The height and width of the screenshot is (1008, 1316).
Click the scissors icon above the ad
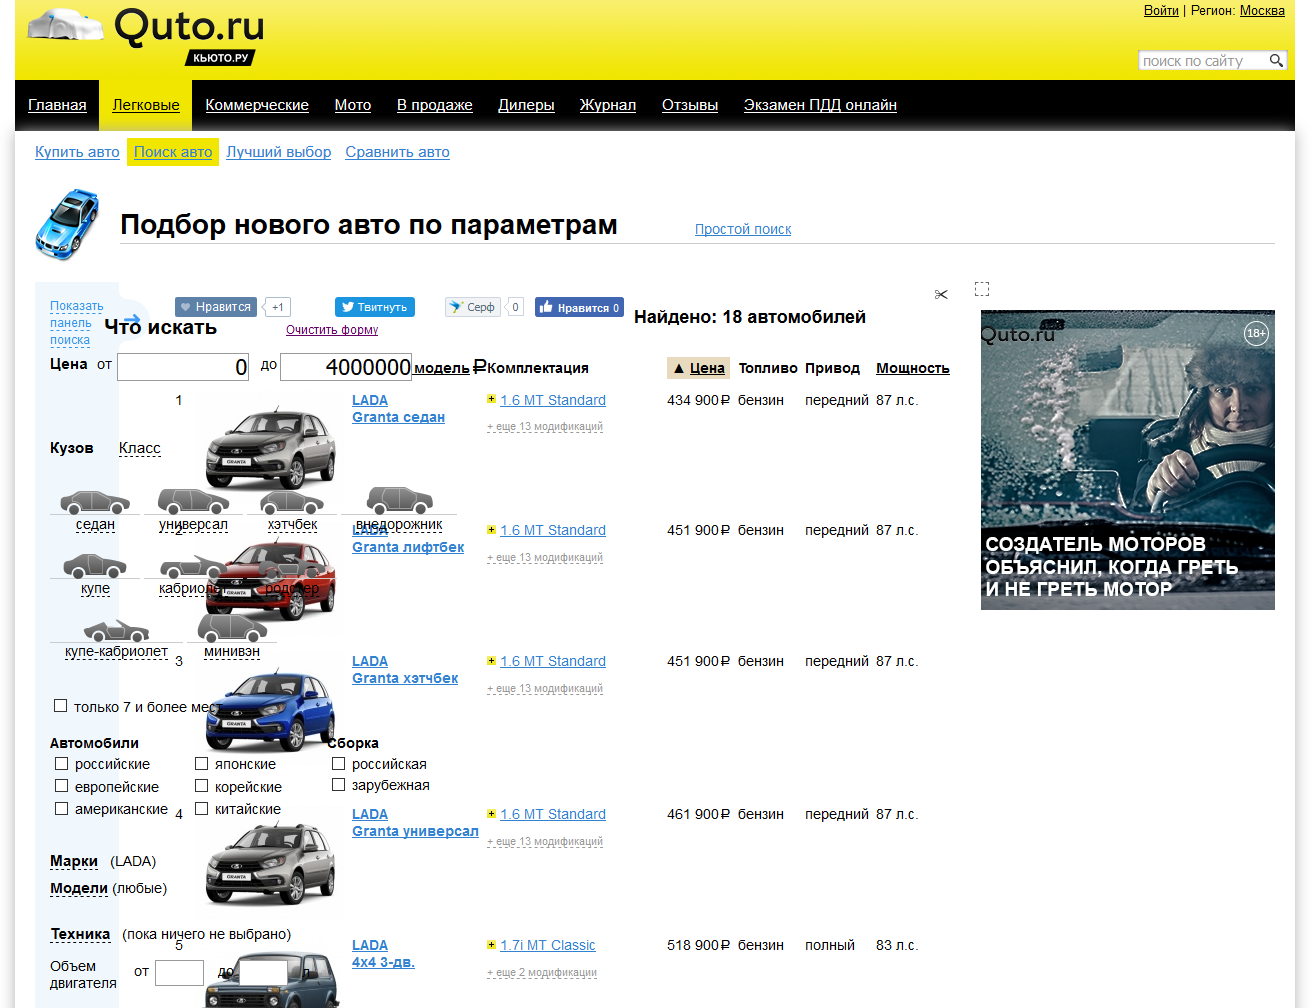pos(941,294)
